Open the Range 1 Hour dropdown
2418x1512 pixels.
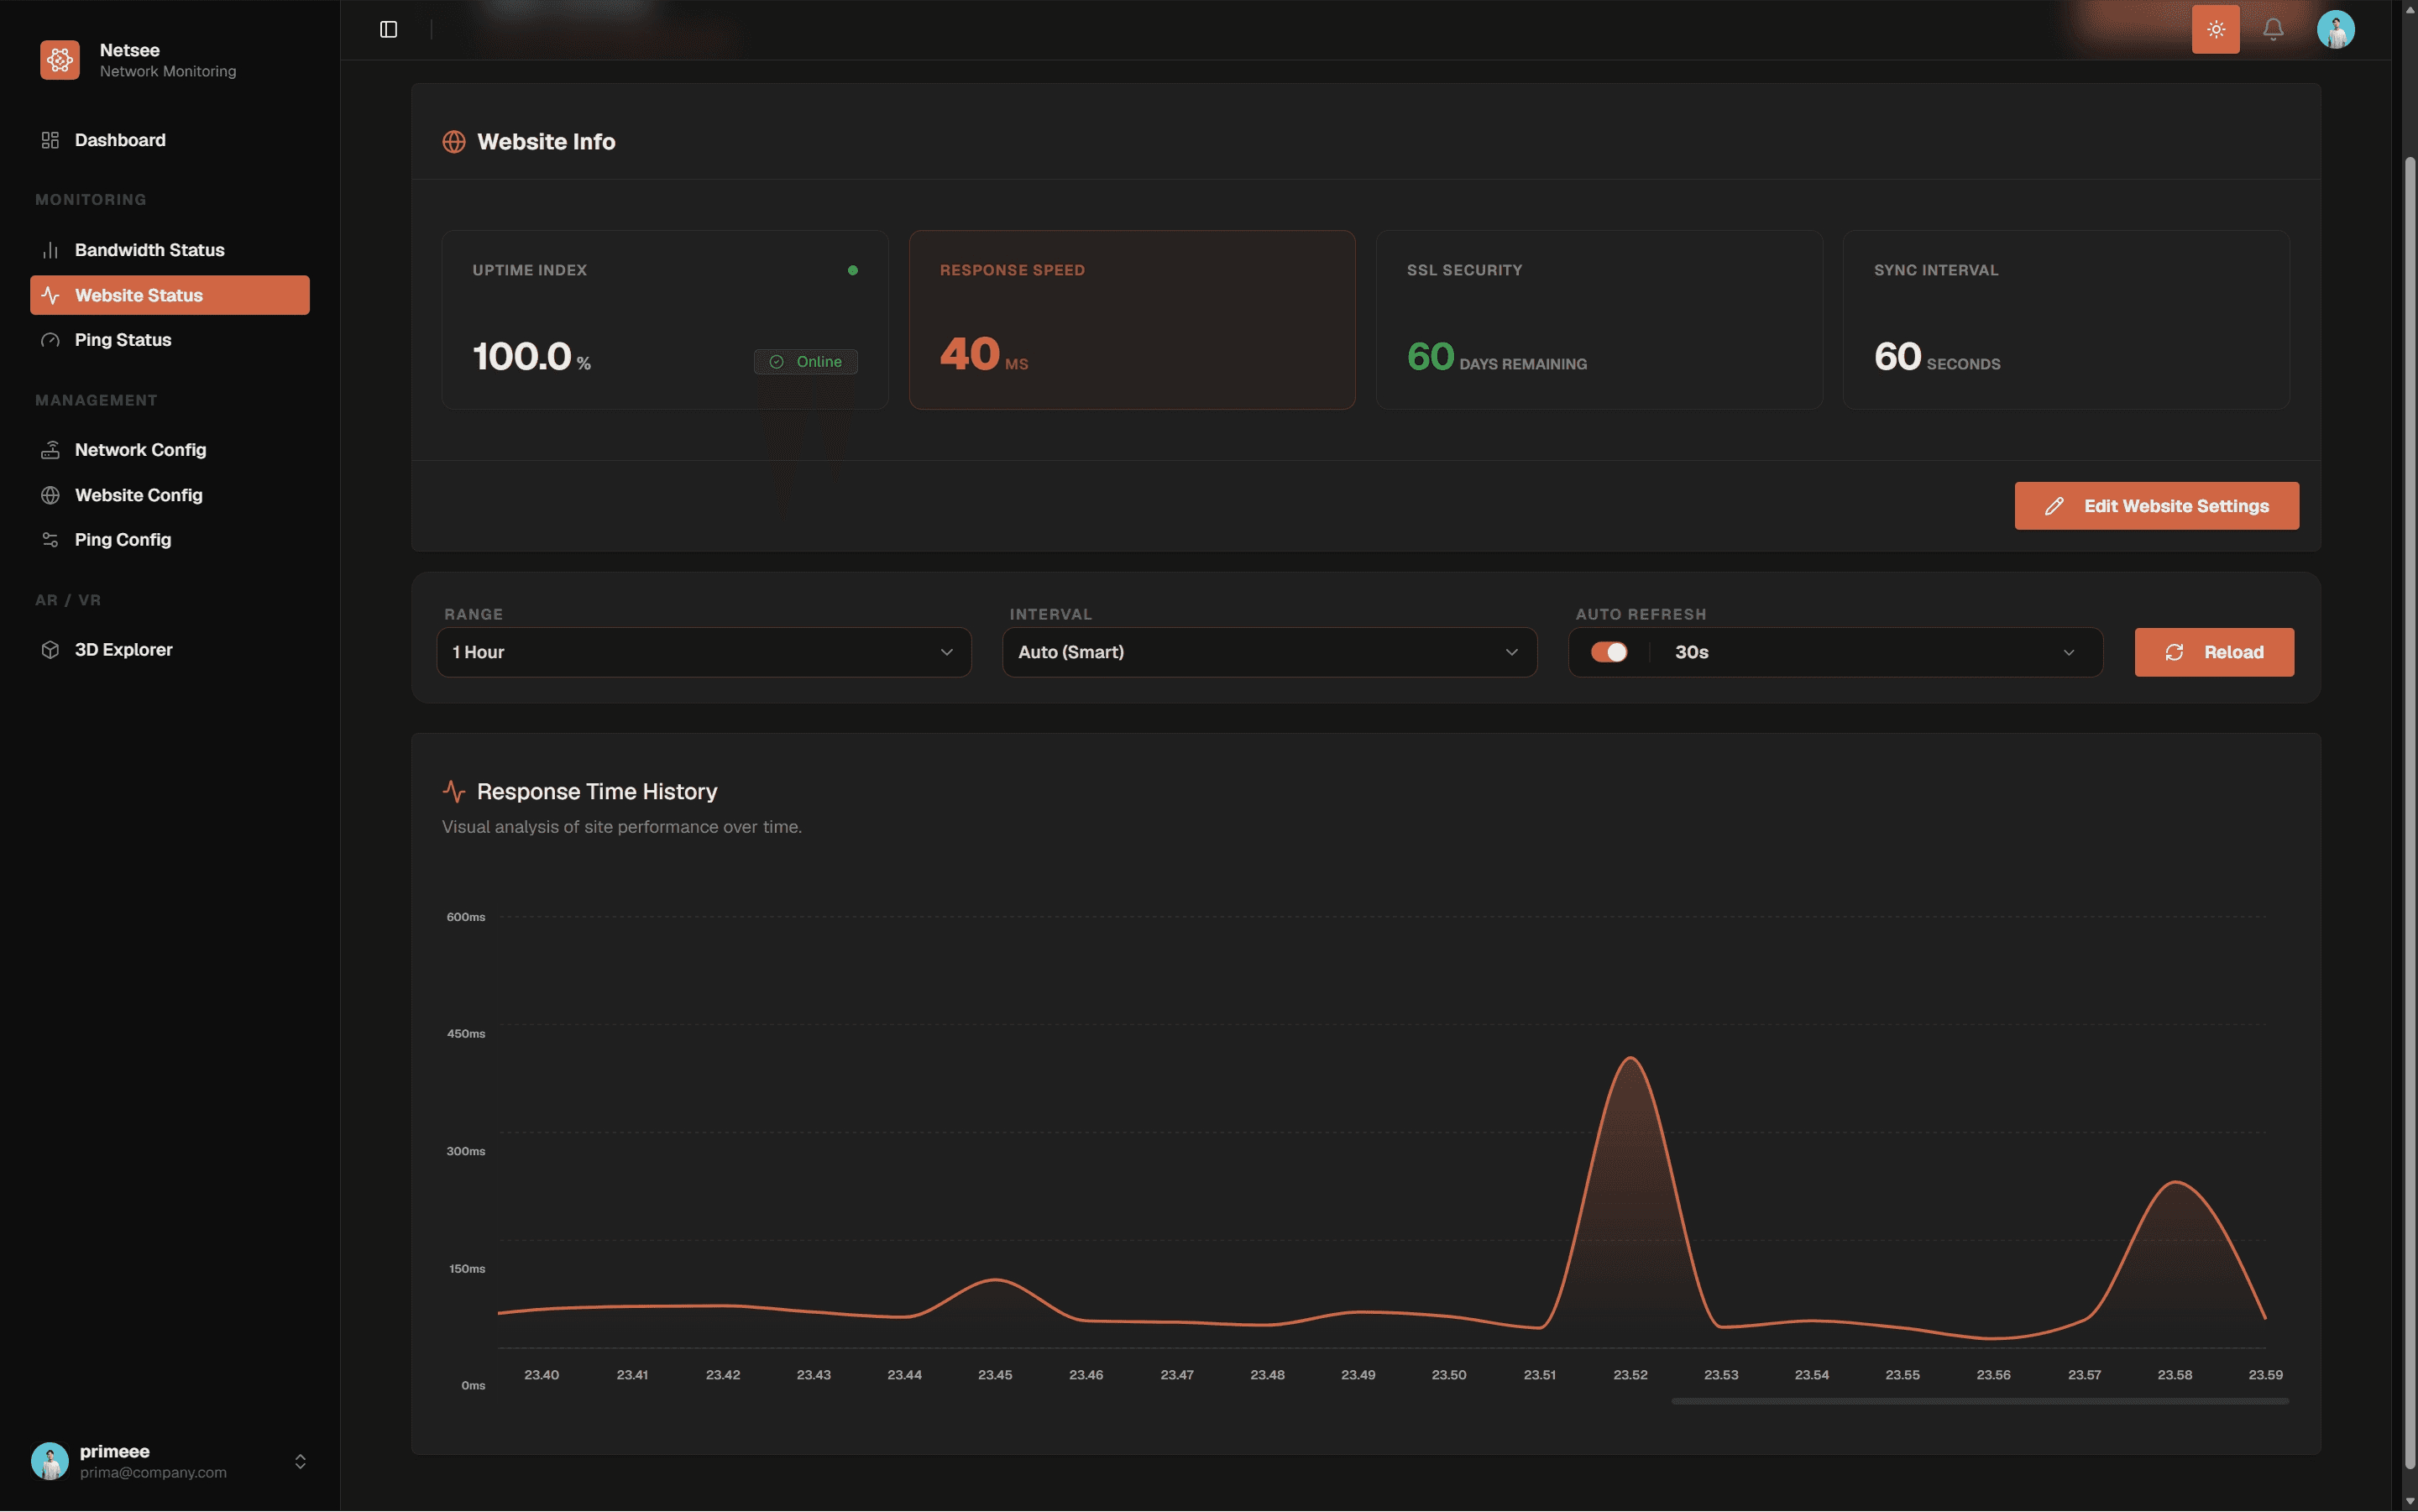[x=704, y=652]
